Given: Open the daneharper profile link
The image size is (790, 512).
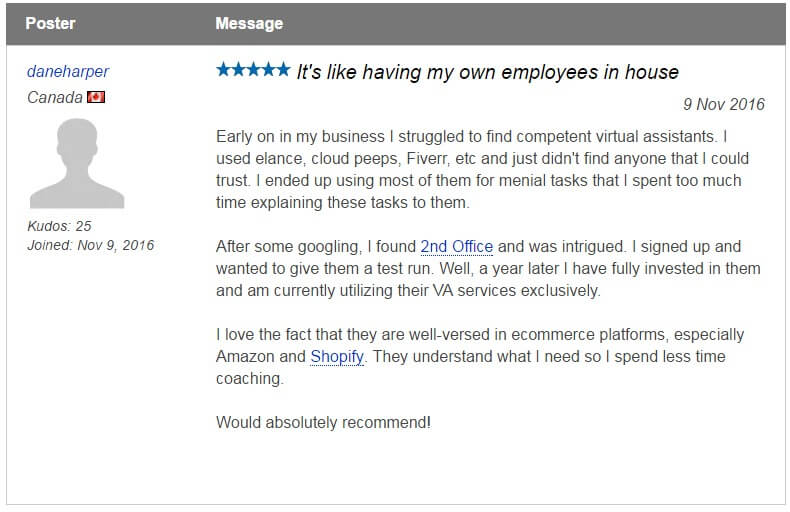Looking at the screenshot, I should [68, 72].
